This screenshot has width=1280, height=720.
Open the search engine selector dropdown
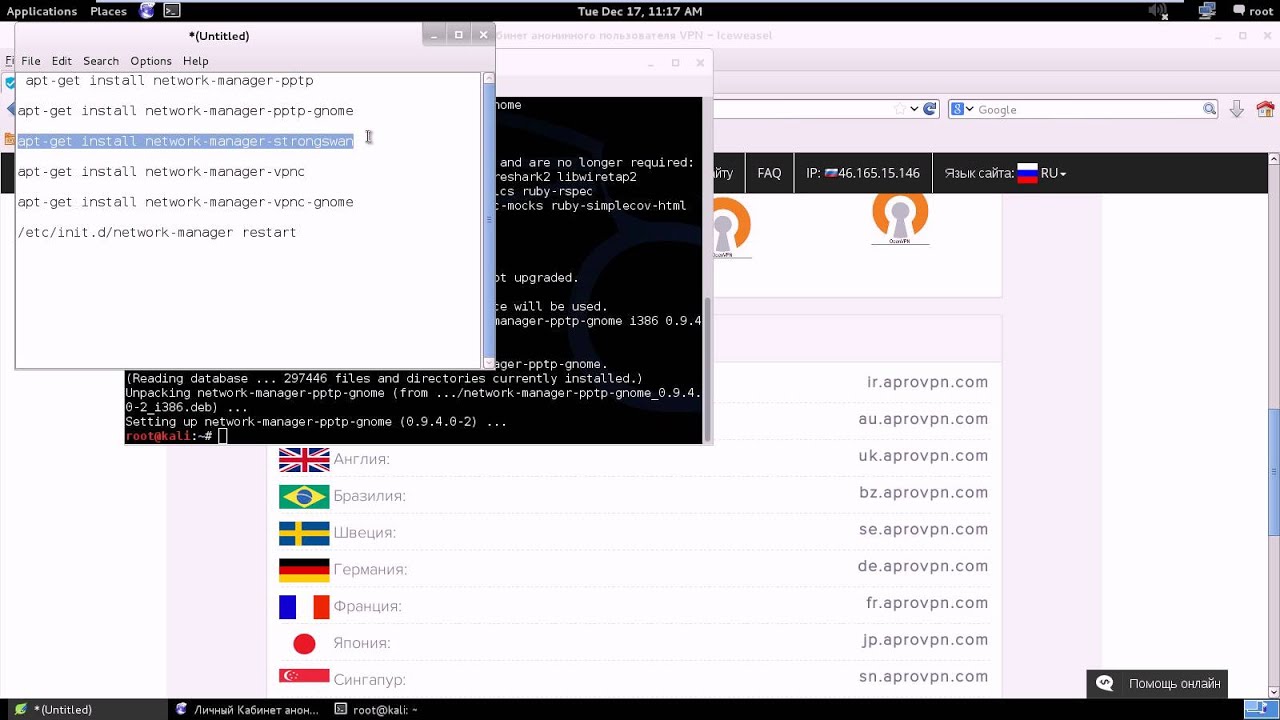click(x=962, y=109)
